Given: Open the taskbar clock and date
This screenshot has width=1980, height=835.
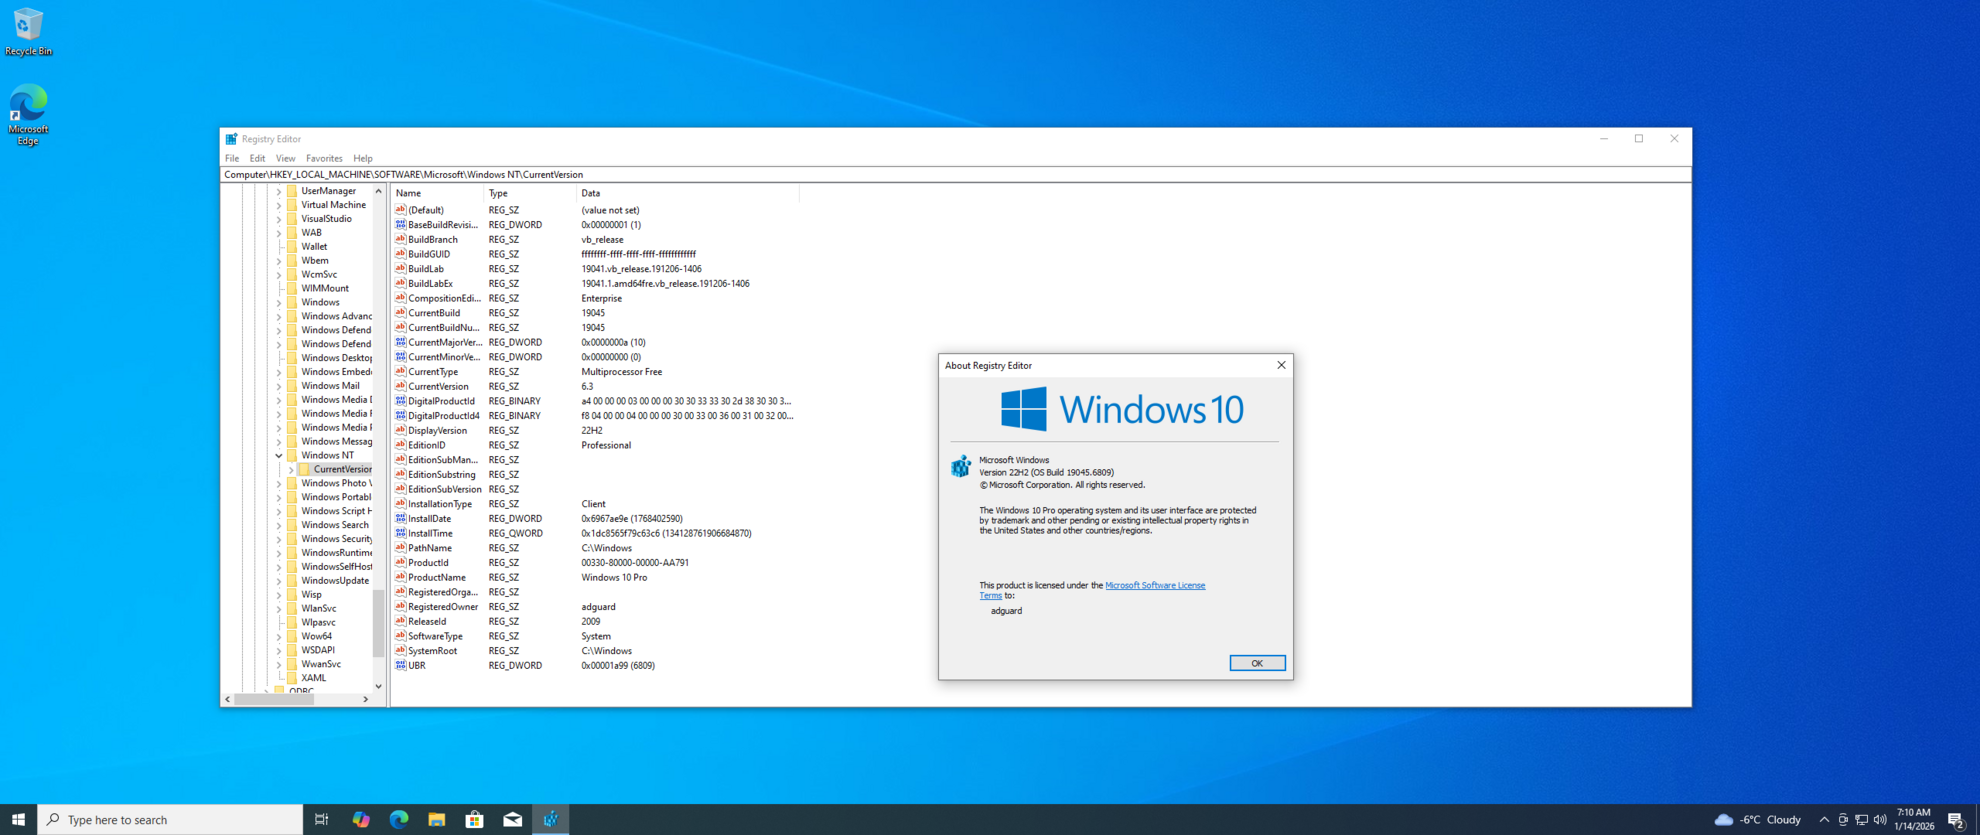Looking at the screenshot, I should pos(1914,819).
